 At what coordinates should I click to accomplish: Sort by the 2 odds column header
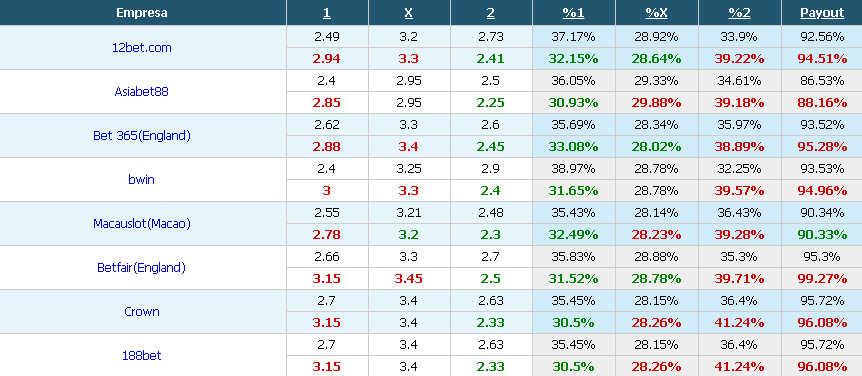[490, 13]
